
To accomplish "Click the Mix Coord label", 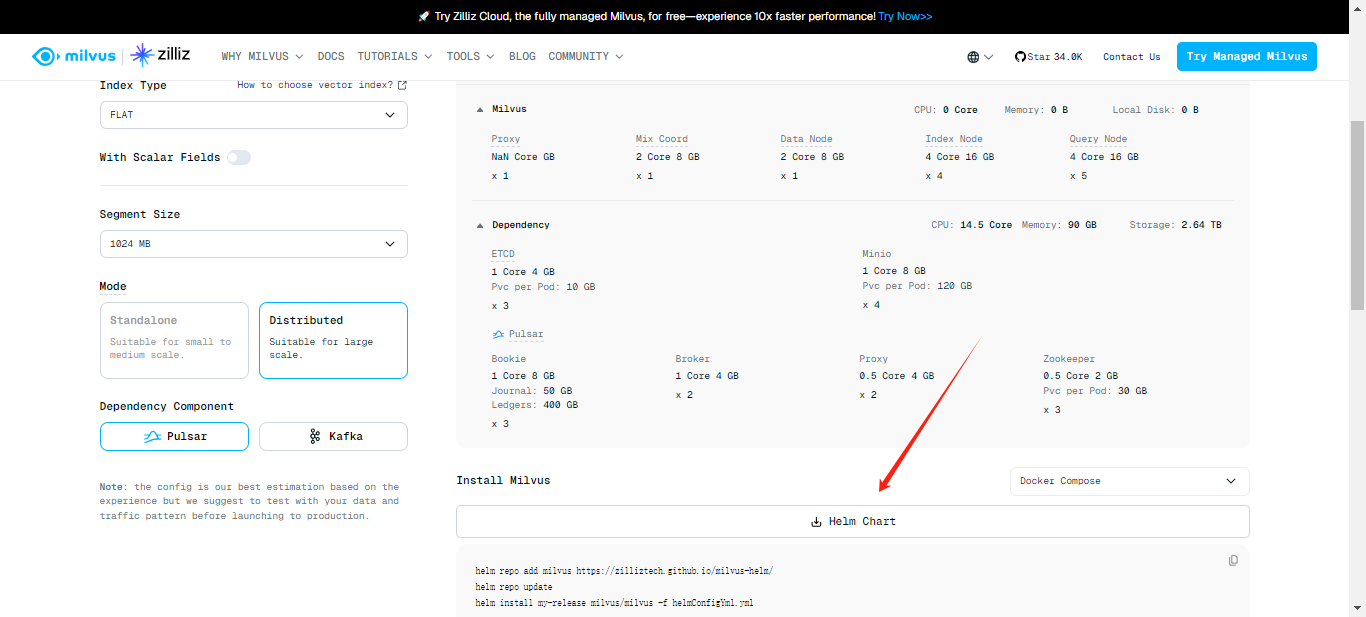I will (x=661, y=139).
